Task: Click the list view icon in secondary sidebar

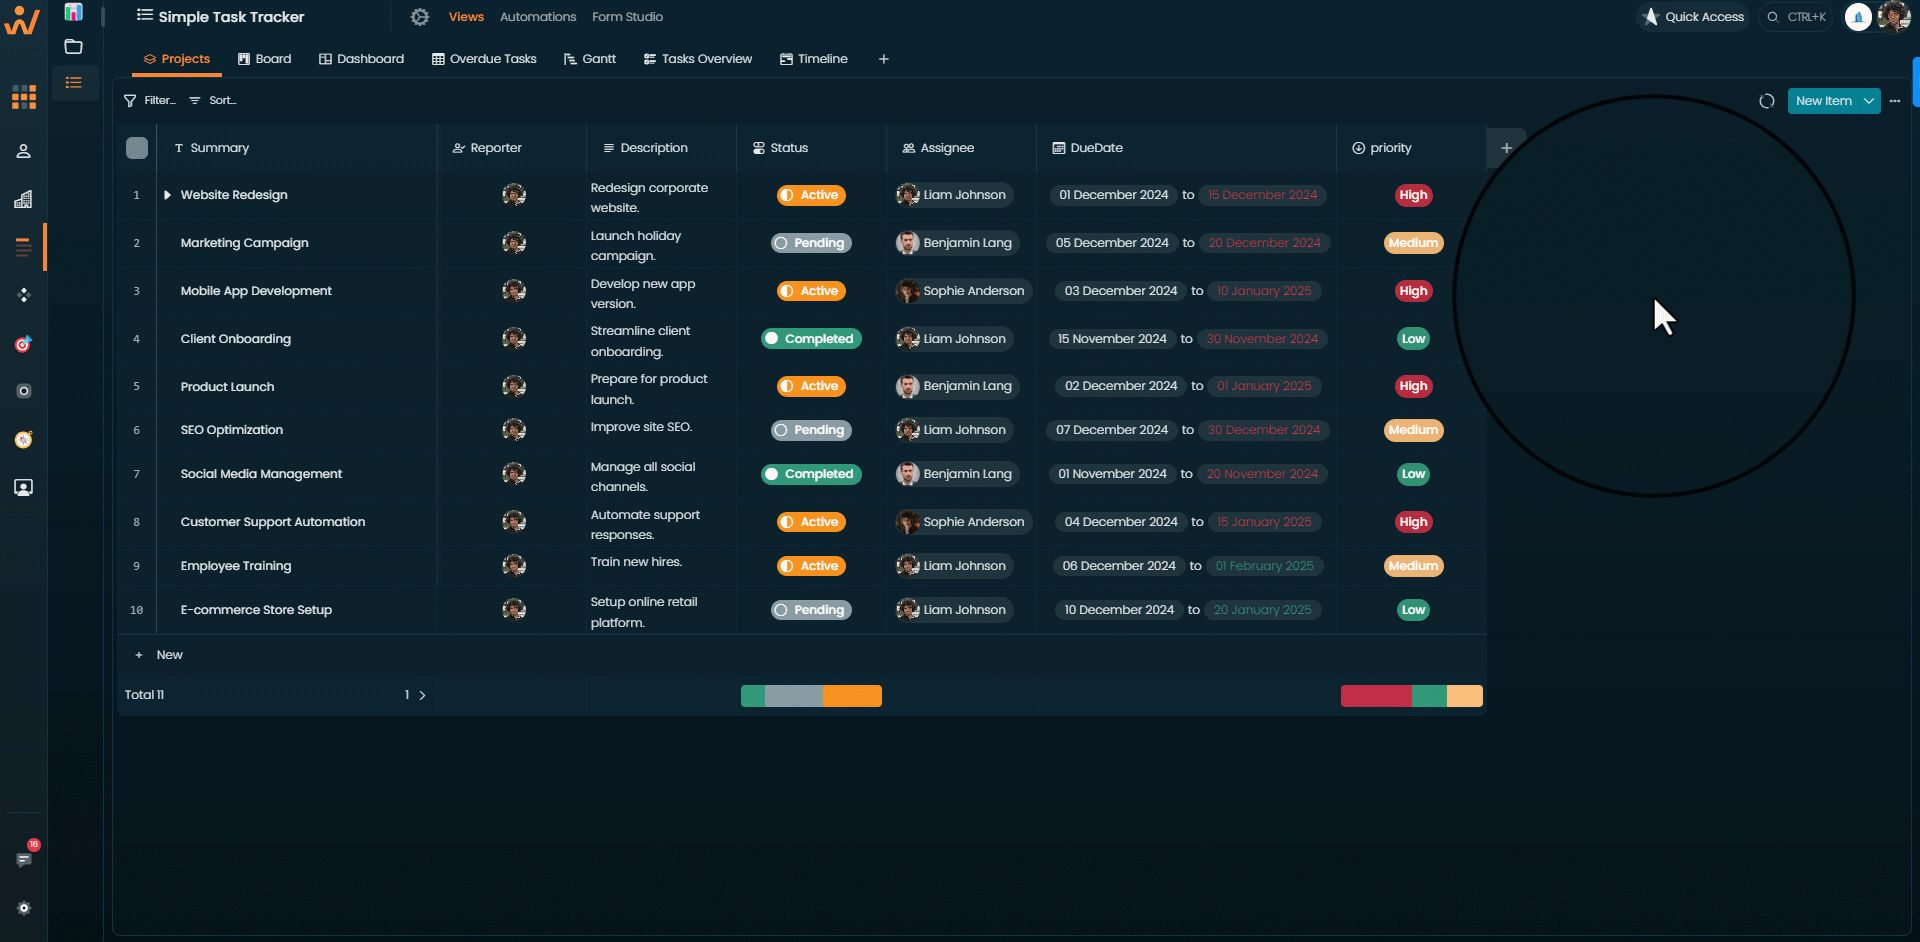Action: [73, 83]
